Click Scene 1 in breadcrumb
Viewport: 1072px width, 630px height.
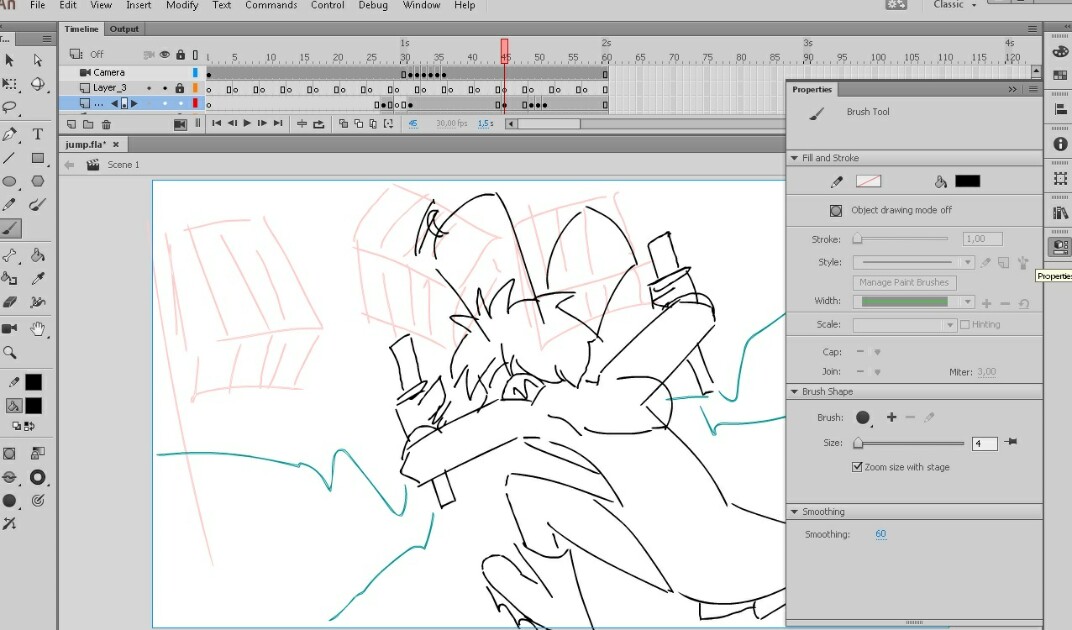tap(123, 165)
